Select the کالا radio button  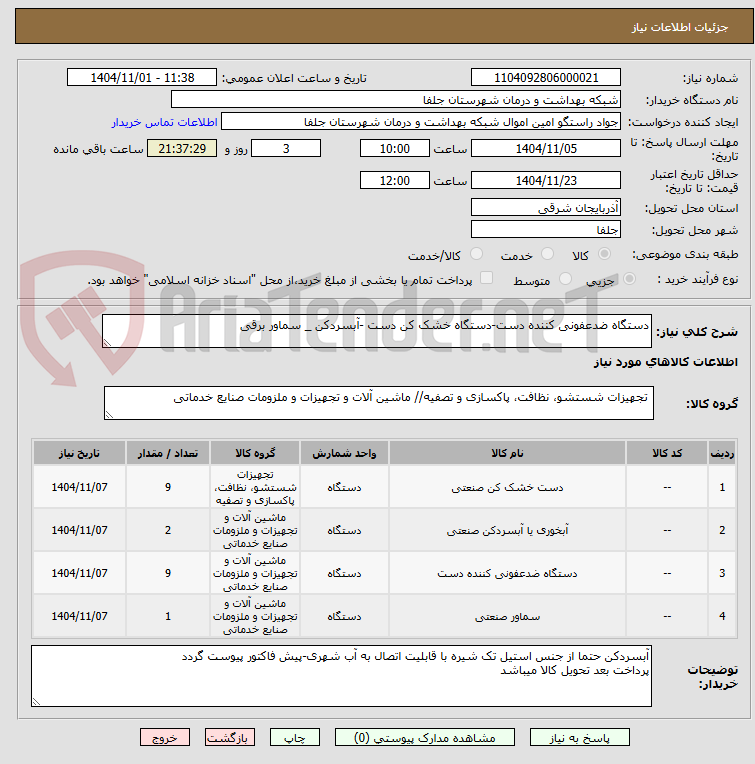[604, 254]
